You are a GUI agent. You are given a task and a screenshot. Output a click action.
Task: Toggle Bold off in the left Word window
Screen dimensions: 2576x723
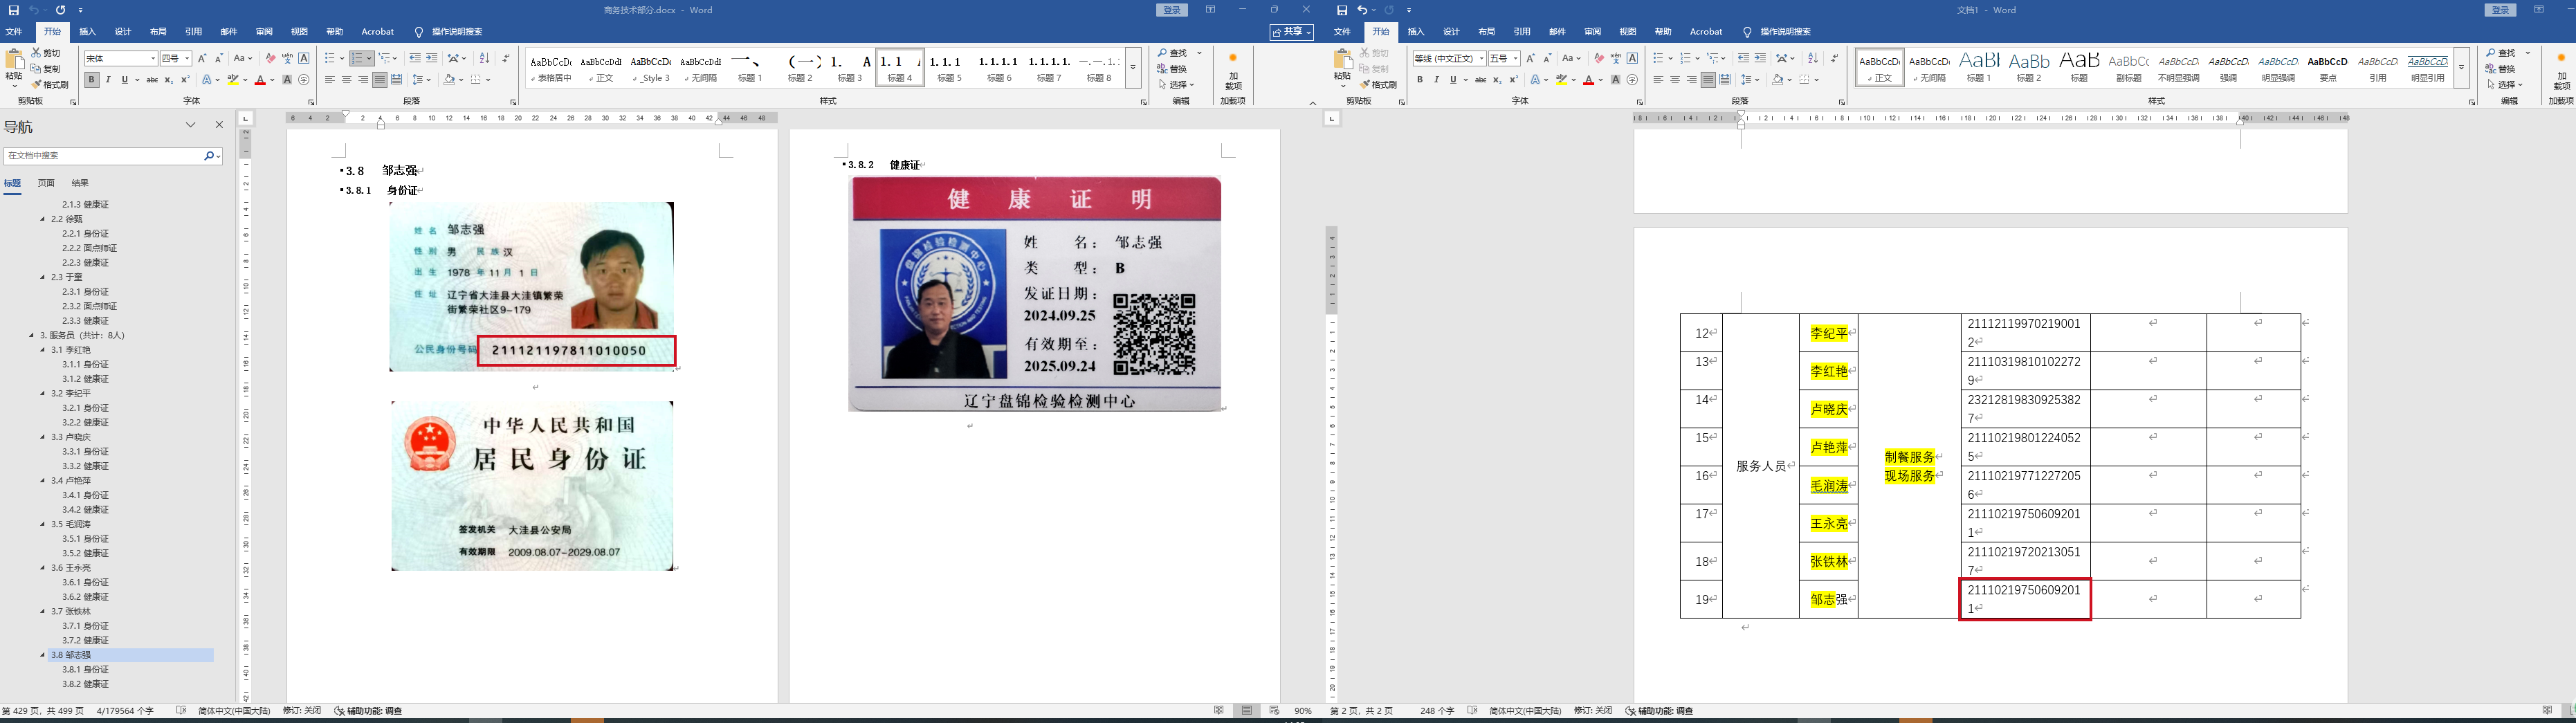[92, 80]
